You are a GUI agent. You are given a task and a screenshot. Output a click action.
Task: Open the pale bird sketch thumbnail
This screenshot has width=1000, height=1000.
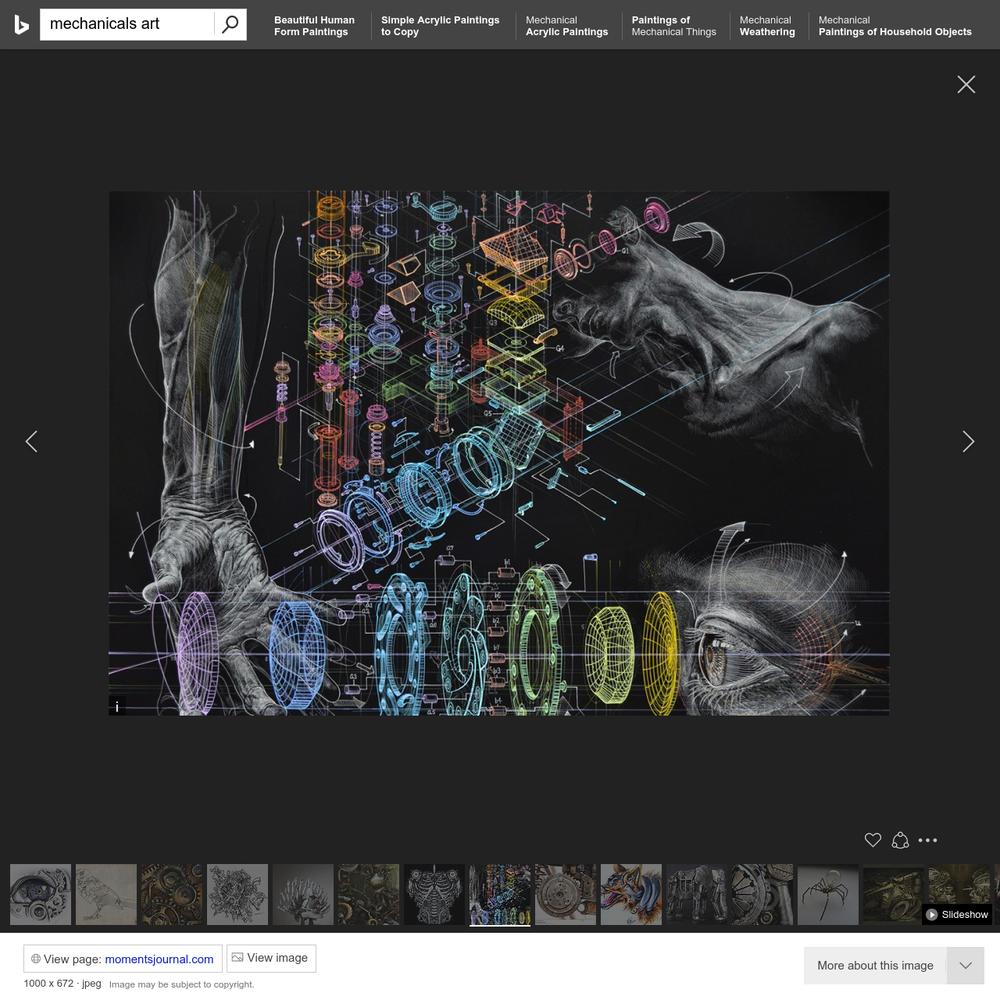click(x=106, y=894)
